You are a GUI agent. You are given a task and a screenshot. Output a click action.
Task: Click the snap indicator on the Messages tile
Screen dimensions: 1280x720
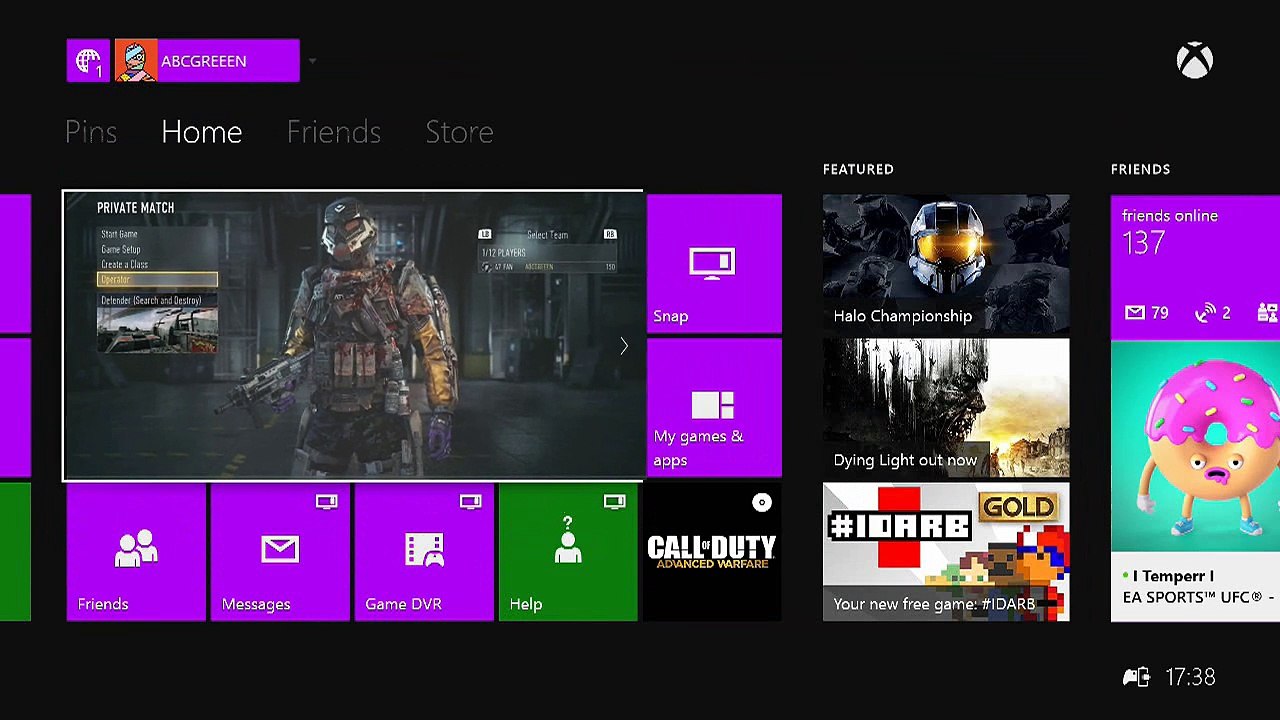[x=327, y=502]
